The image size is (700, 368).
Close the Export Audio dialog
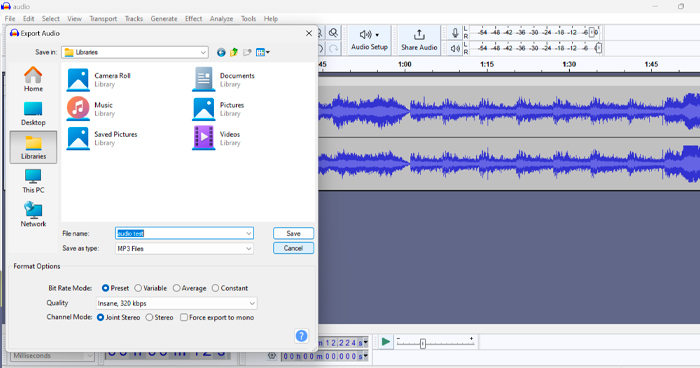click(x=308, y=33)
